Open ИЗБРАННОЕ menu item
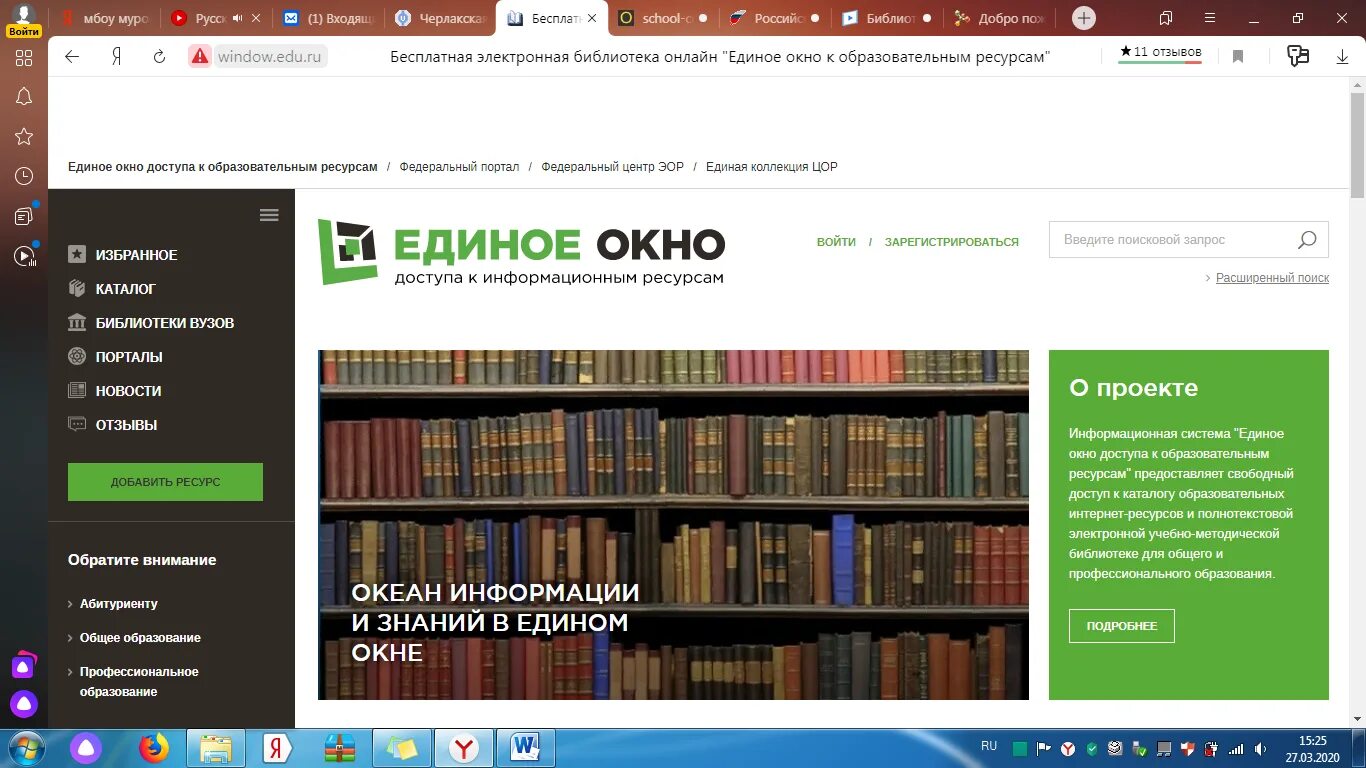The width and height of the screenshot is (1366, 768). pyautogui.click(x=136, y=255)
